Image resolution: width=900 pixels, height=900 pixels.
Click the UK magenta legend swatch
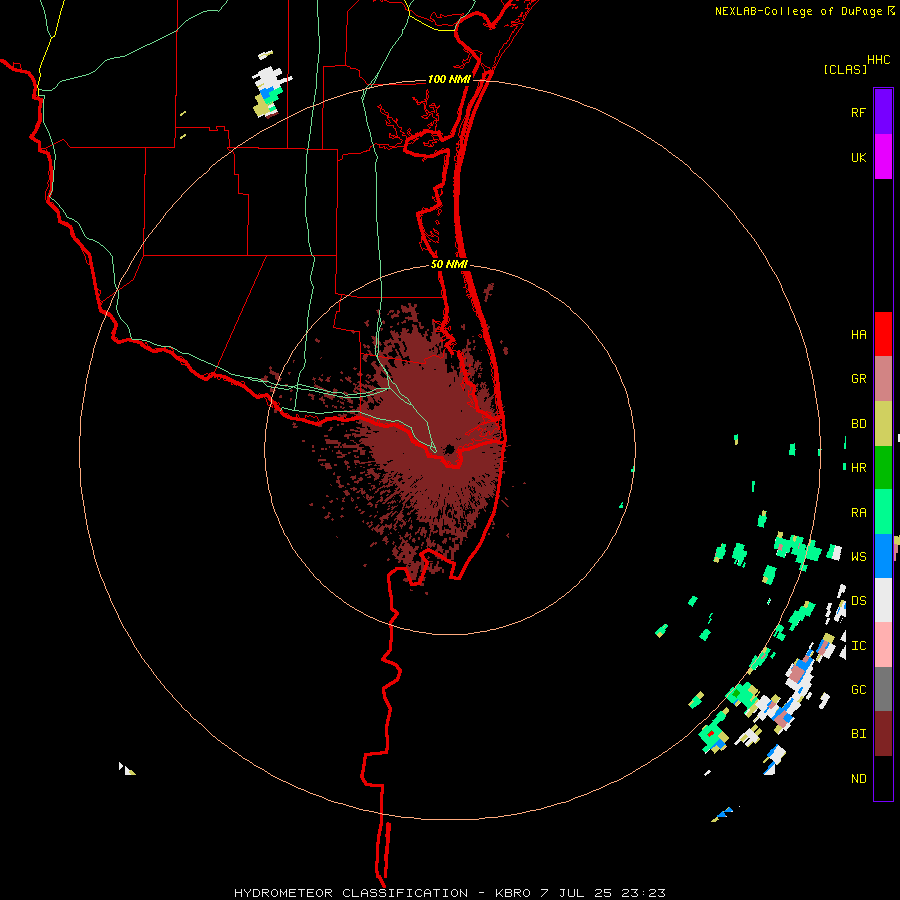point(883,157)
